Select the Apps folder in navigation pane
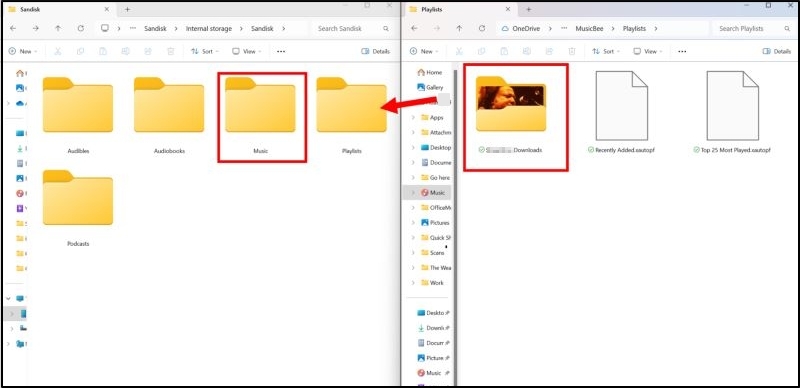800x388 pixels. [432, 117]
